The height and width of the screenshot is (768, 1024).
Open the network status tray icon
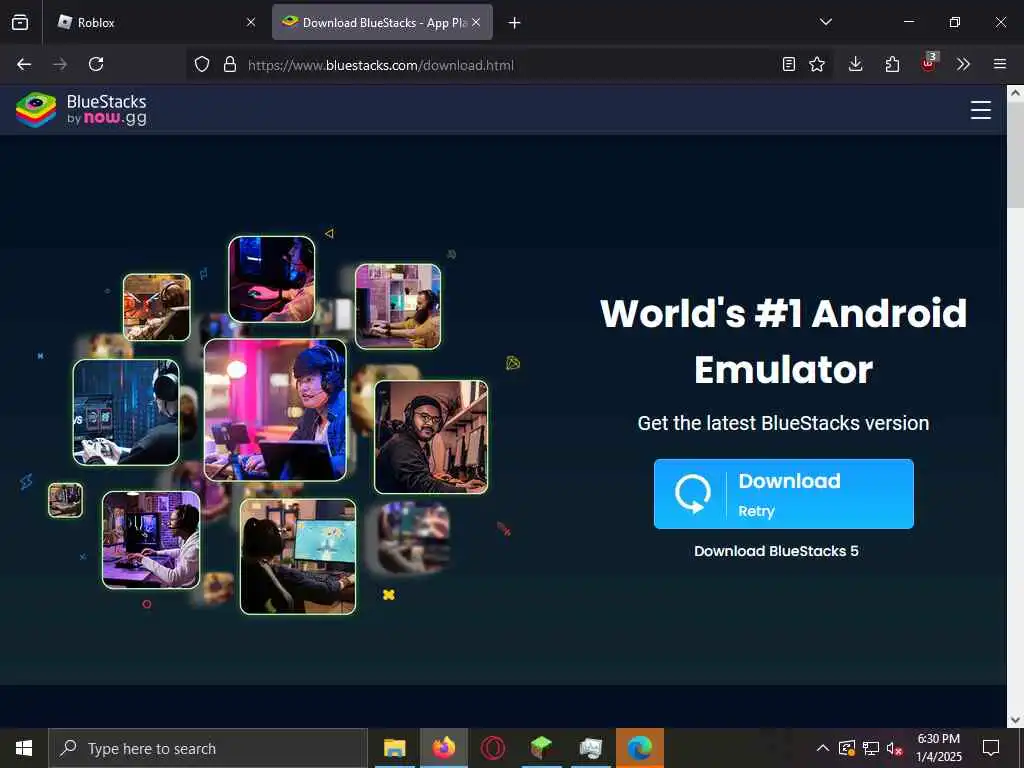tap(871, 748)
